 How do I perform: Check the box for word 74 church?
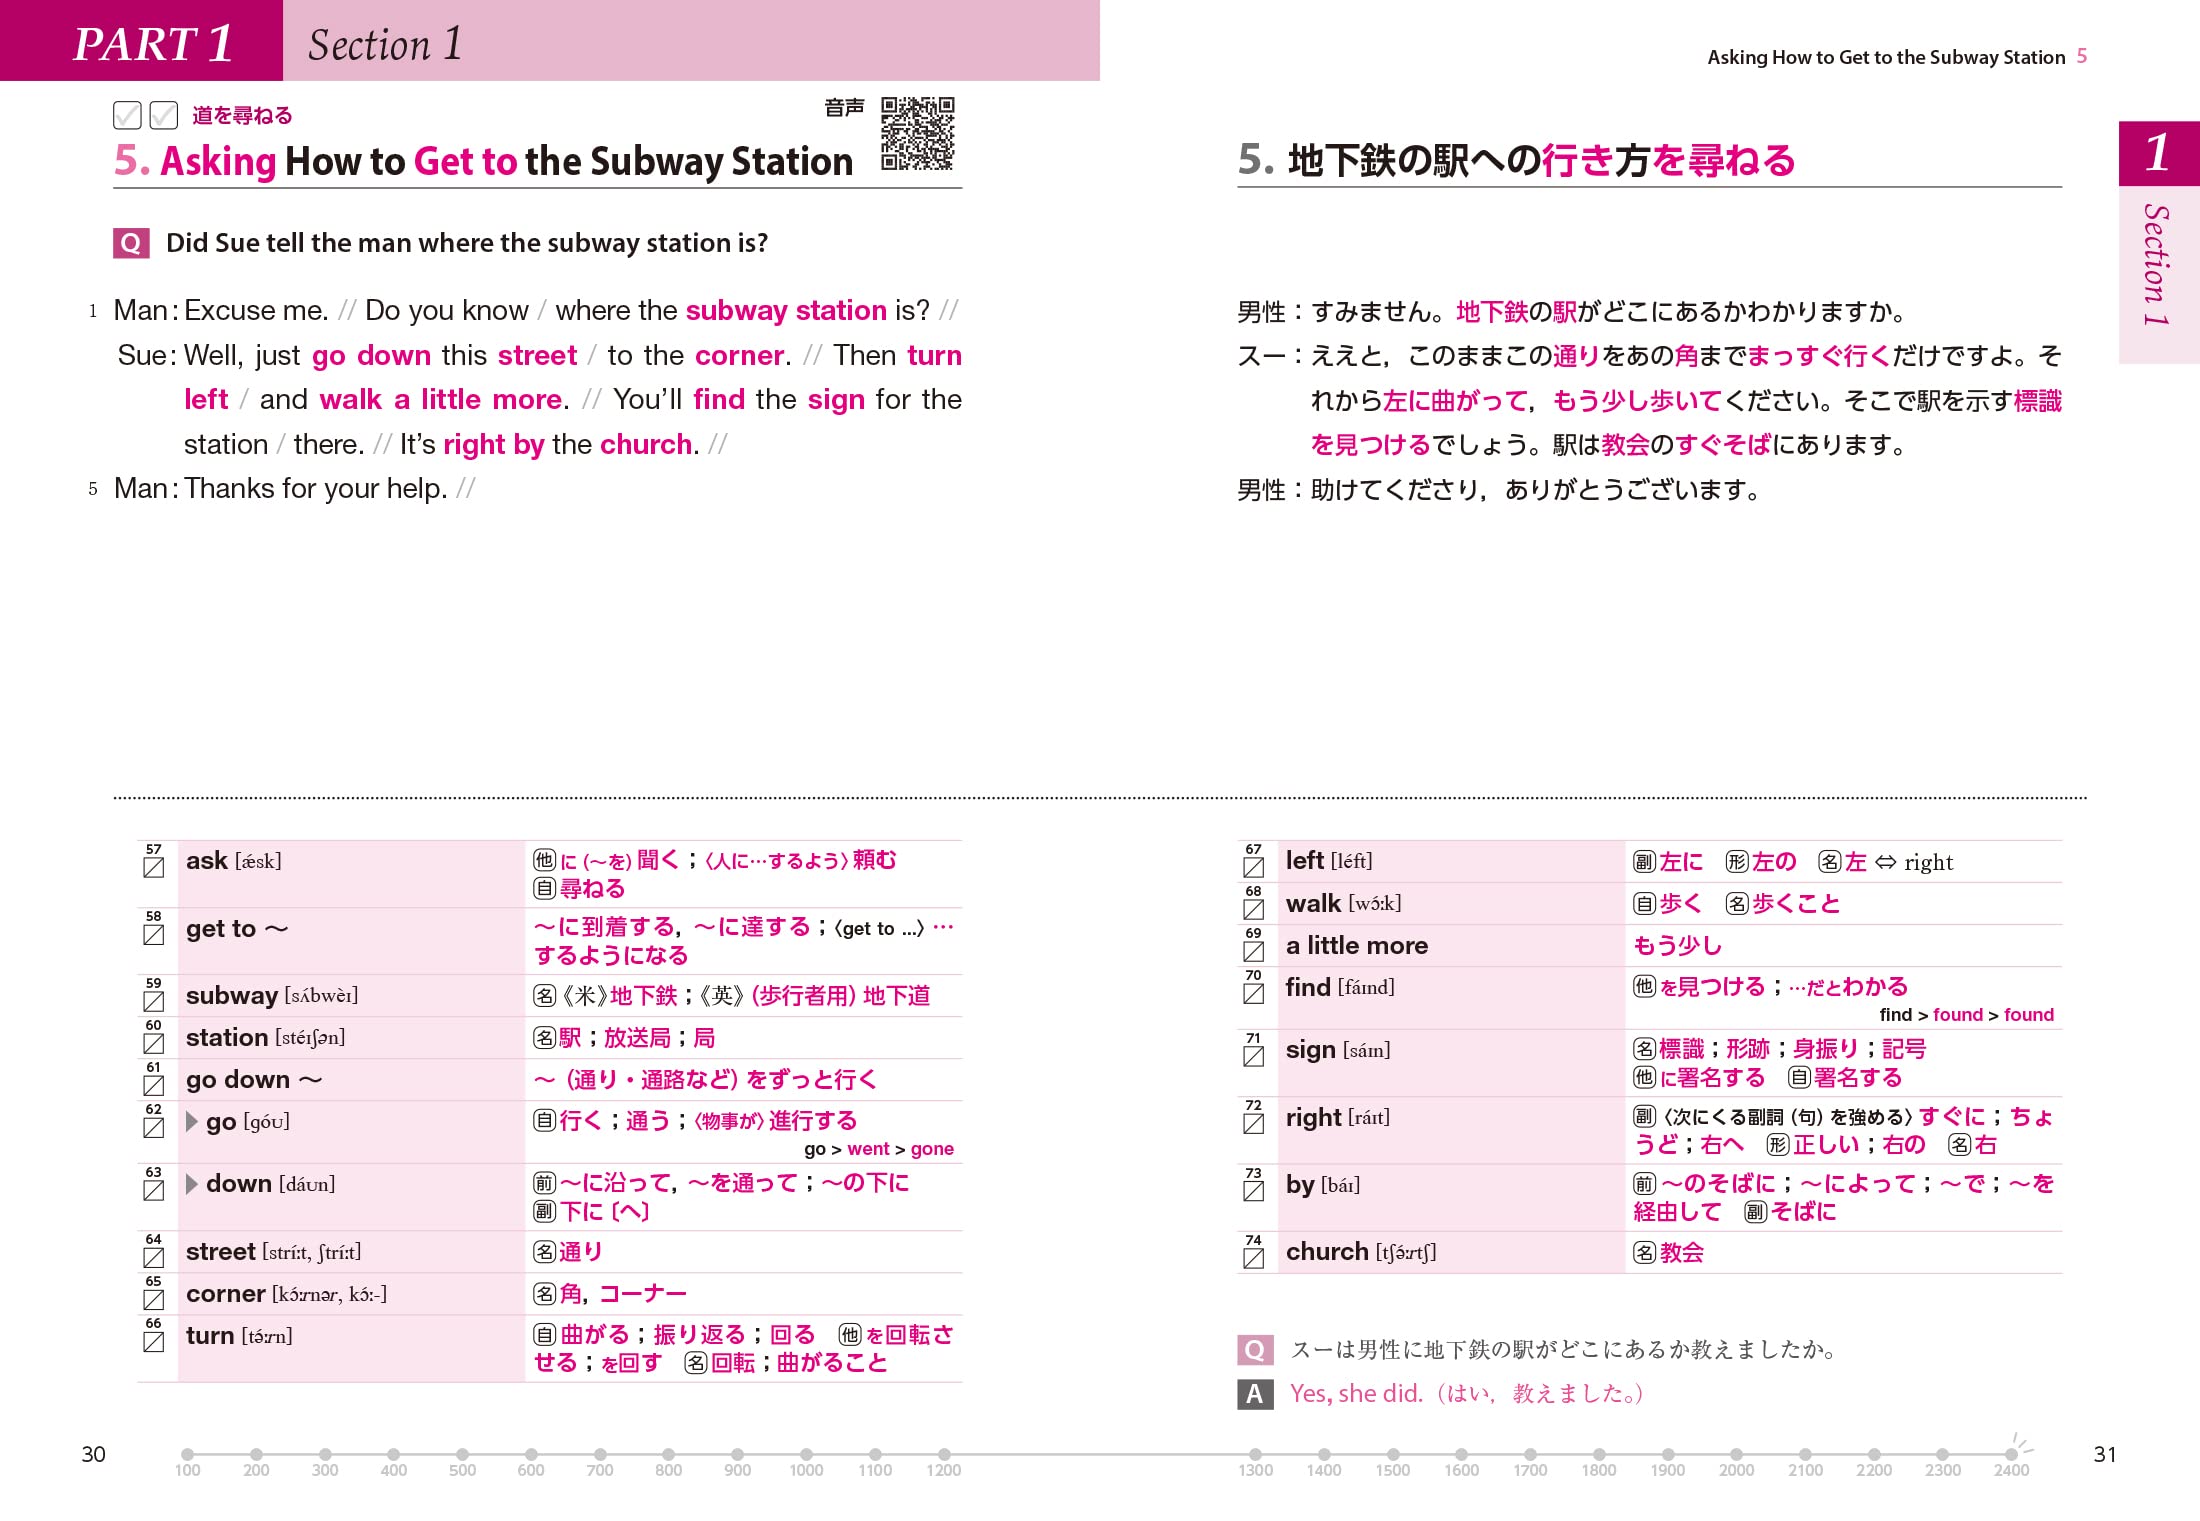[1253, 1258]
